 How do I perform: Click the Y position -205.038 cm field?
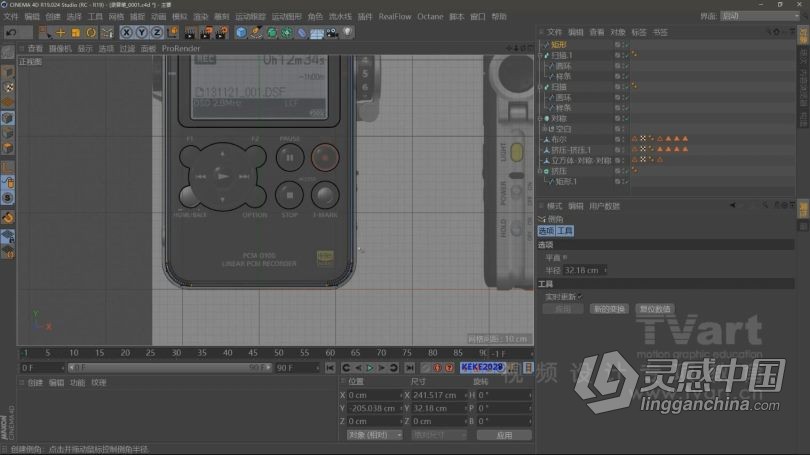pos(373,408)
